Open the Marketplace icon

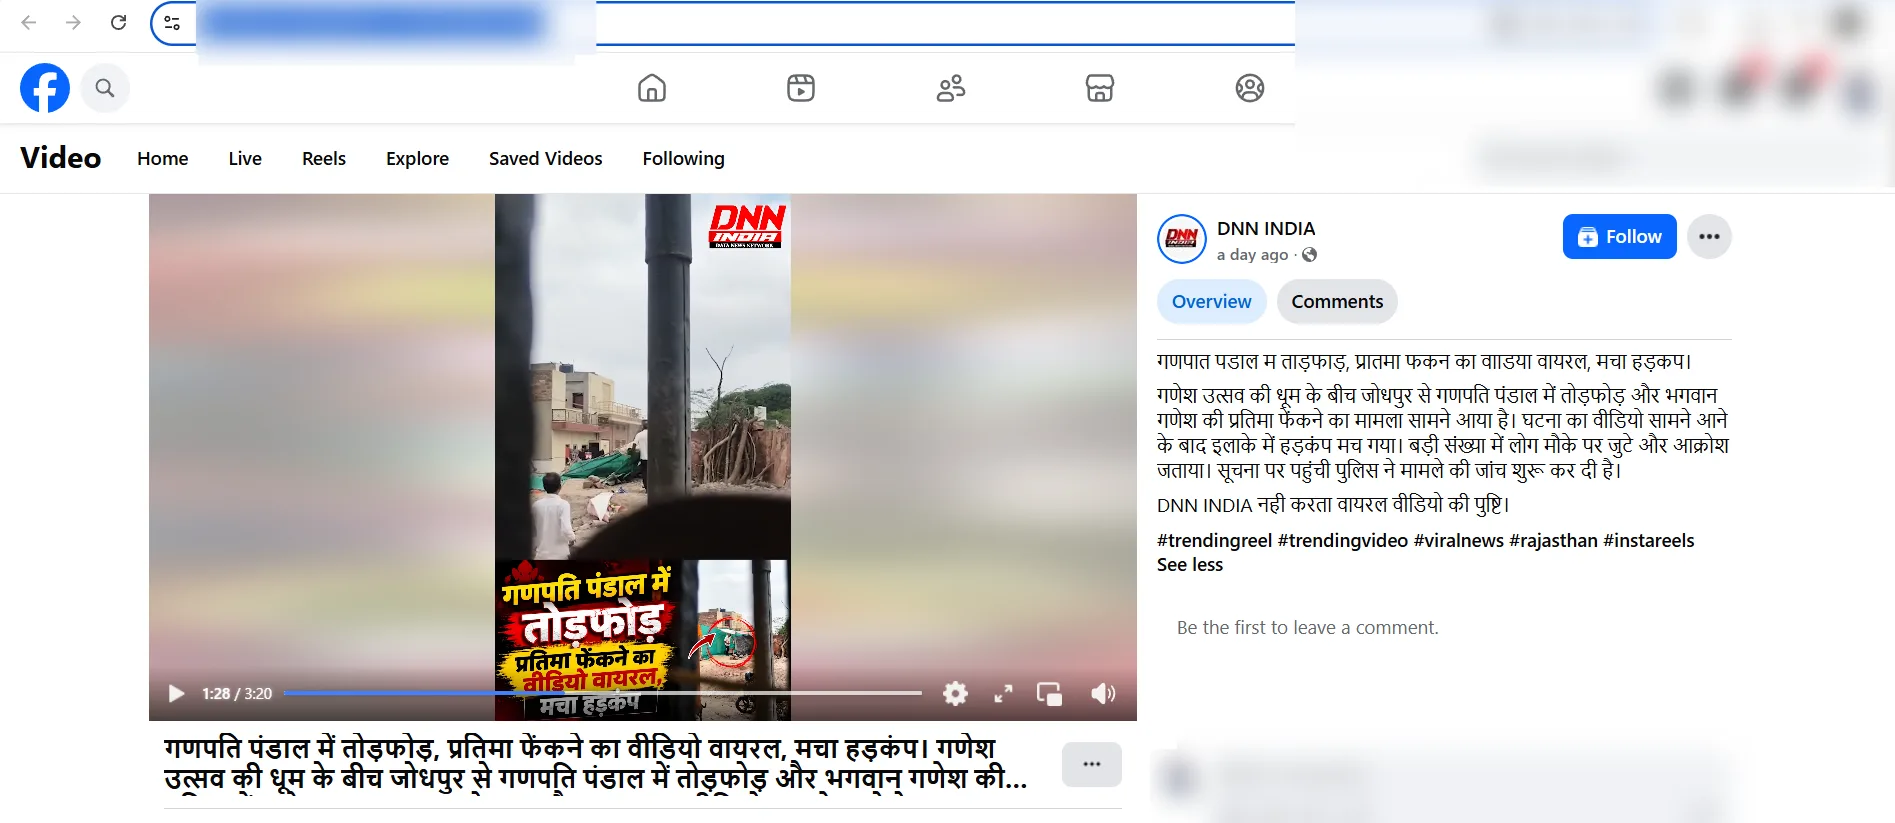(1100, 88)
